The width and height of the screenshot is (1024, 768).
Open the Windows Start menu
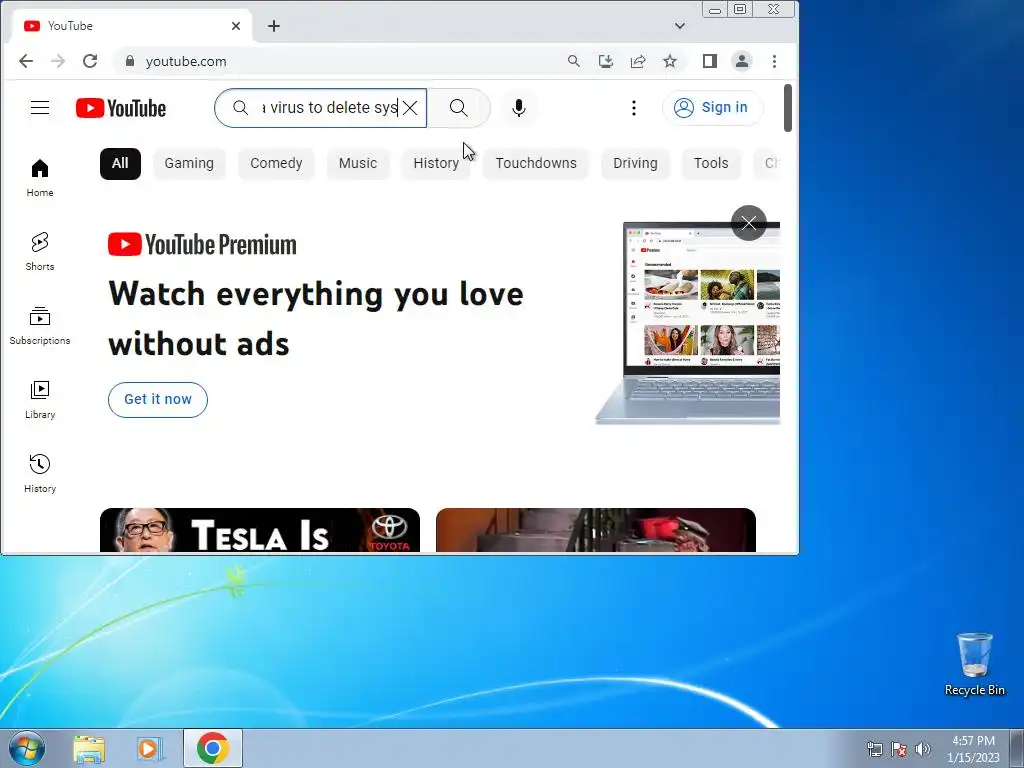27,748
